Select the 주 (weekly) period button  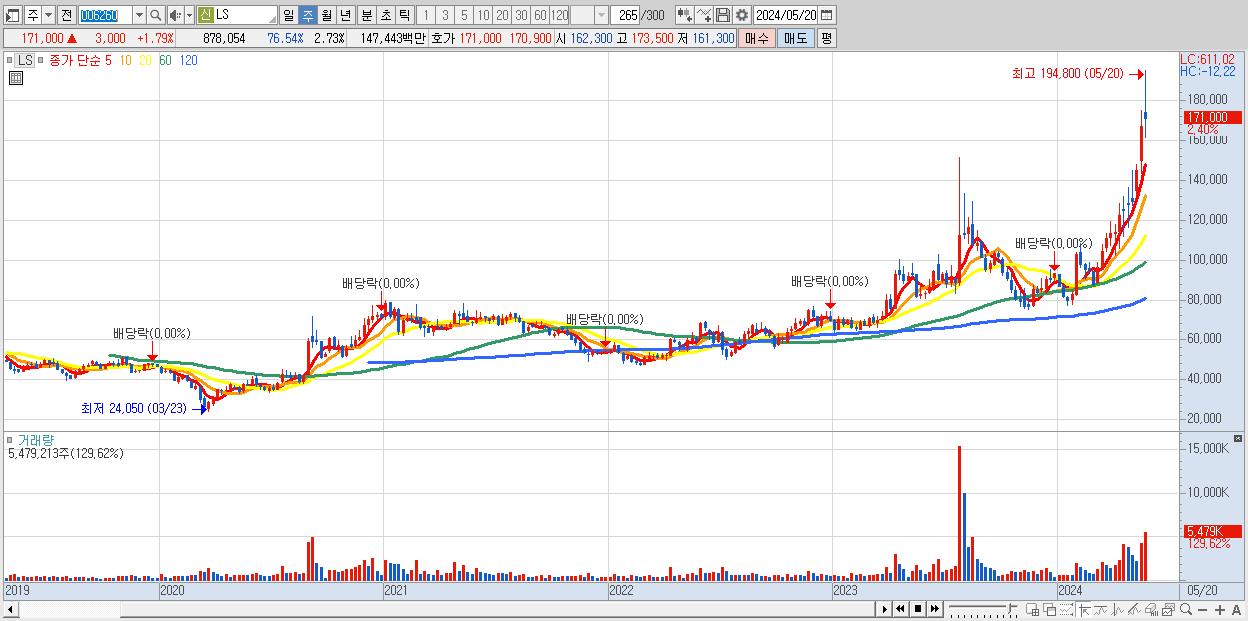(x=307, y=15)
